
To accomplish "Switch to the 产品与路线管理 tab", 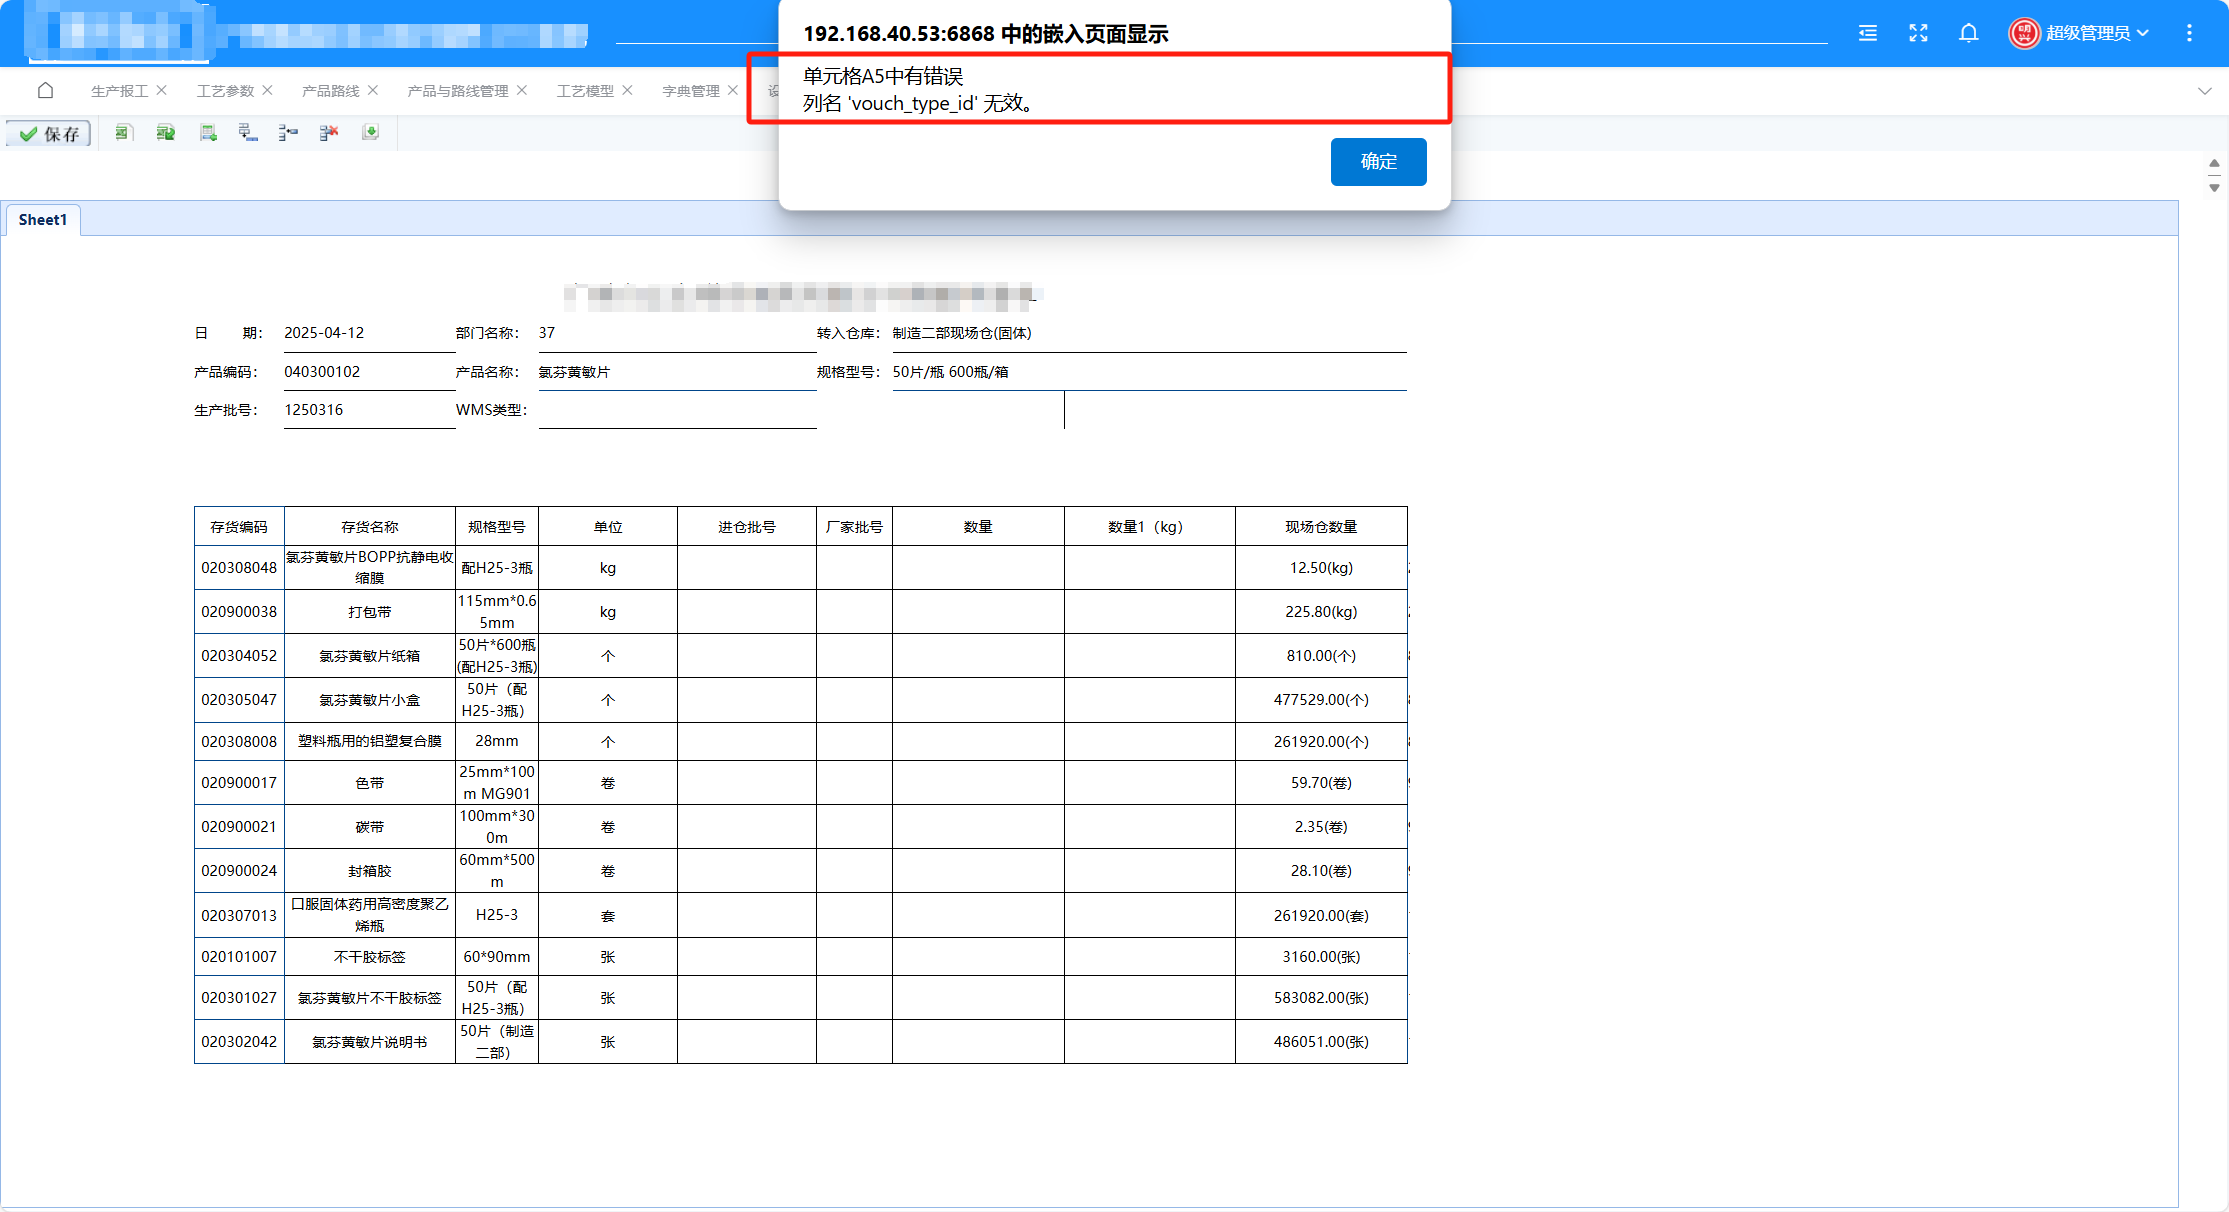I will point(457,91).
